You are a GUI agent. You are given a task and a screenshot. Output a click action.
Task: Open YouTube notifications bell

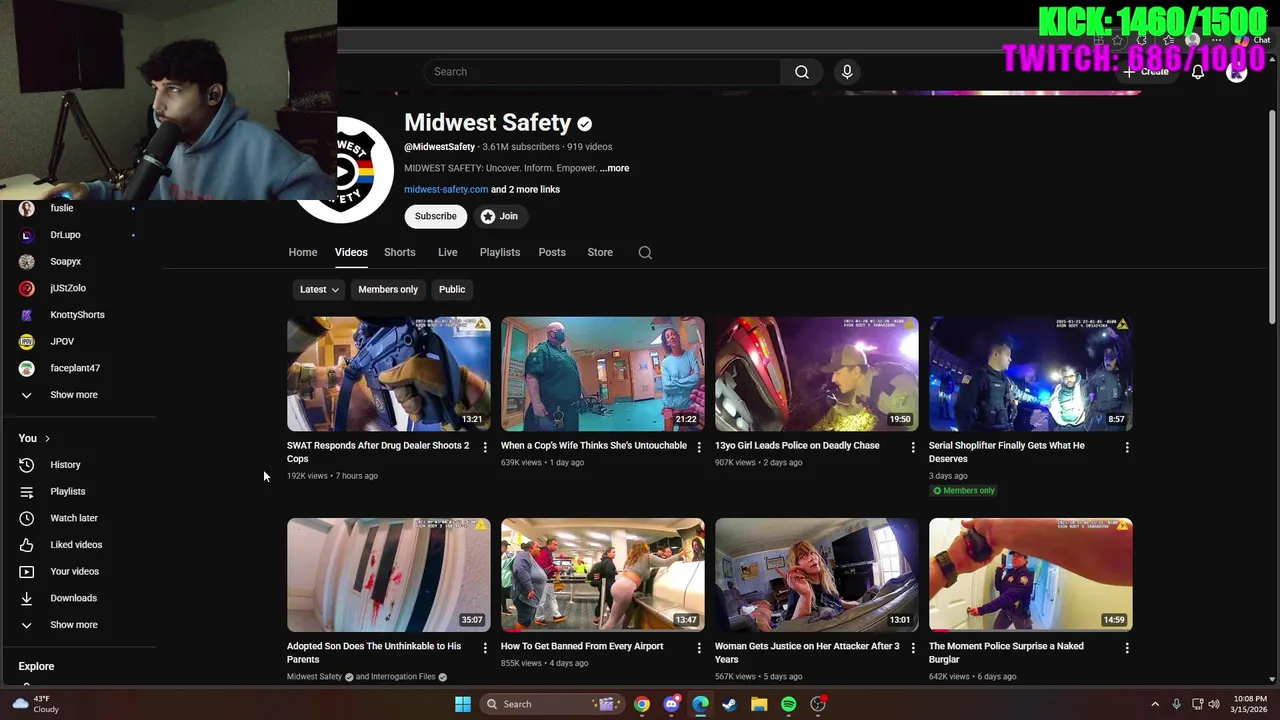[1198, 72]
